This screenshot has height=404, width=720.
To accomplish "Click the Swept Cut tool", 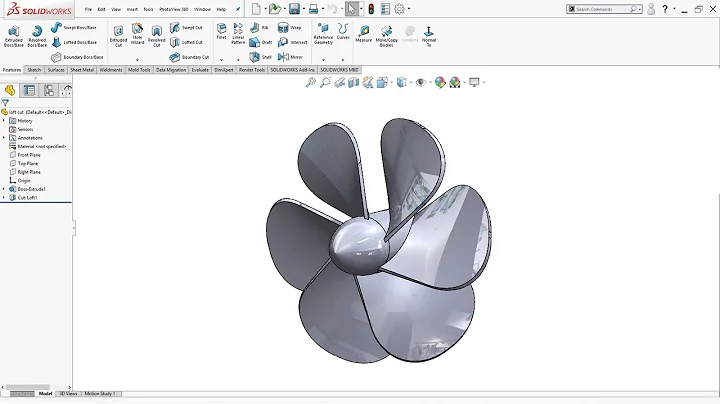I will coord(186,28).
